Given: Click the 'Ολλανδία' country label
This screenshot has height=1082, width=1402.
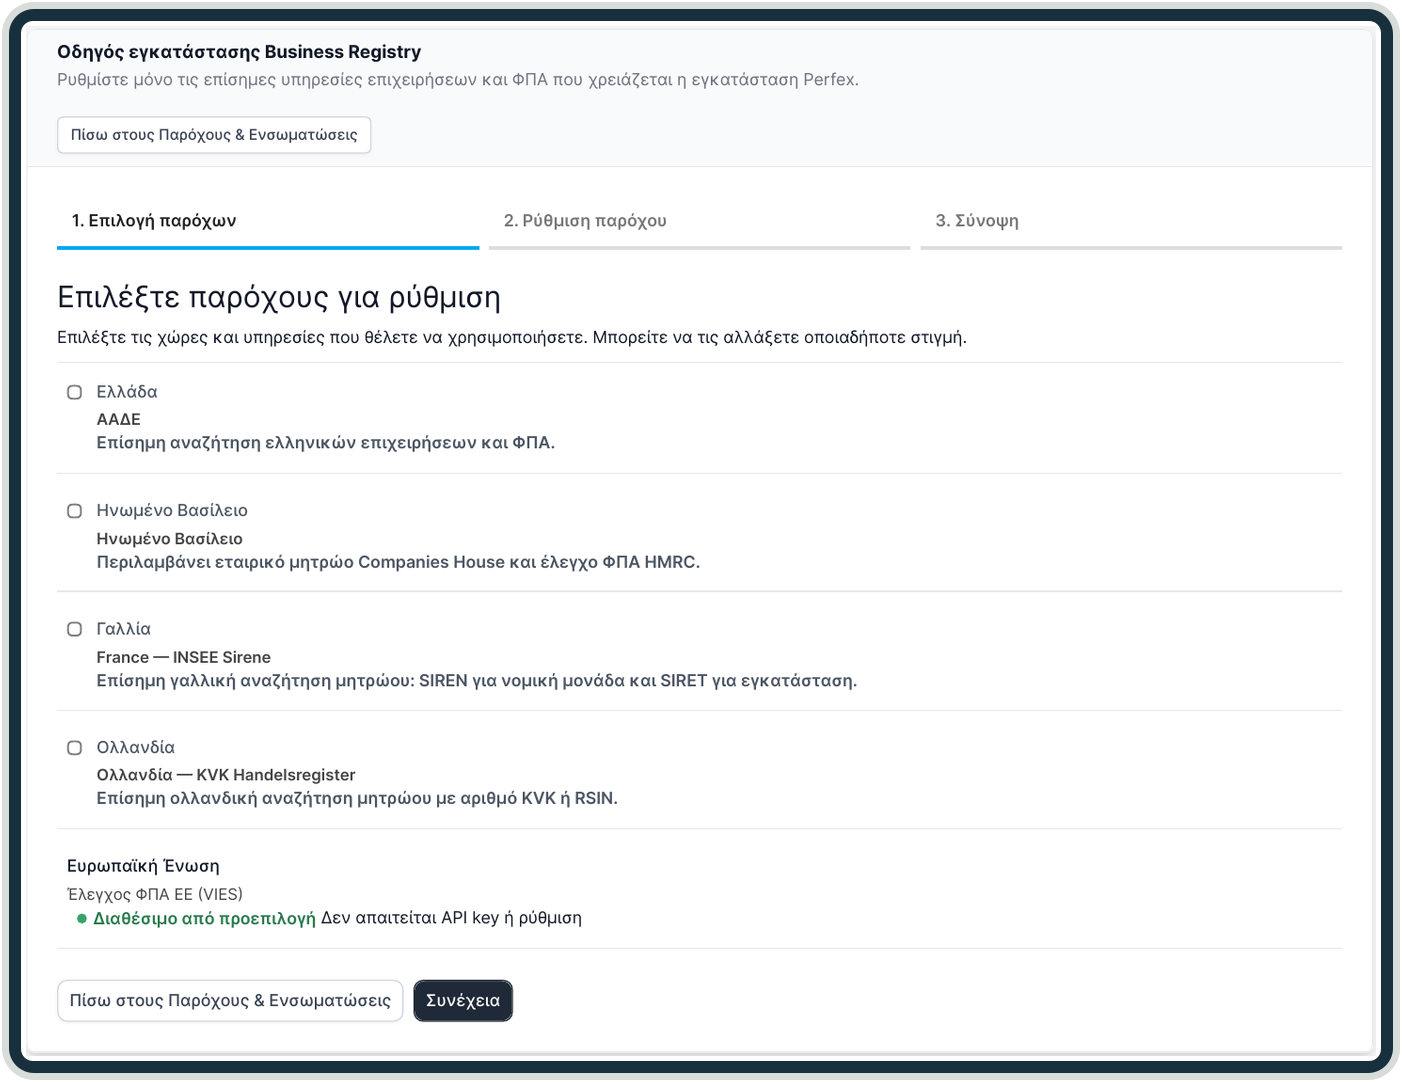Looking at the screenshot, I should click(x=135, y=748).
